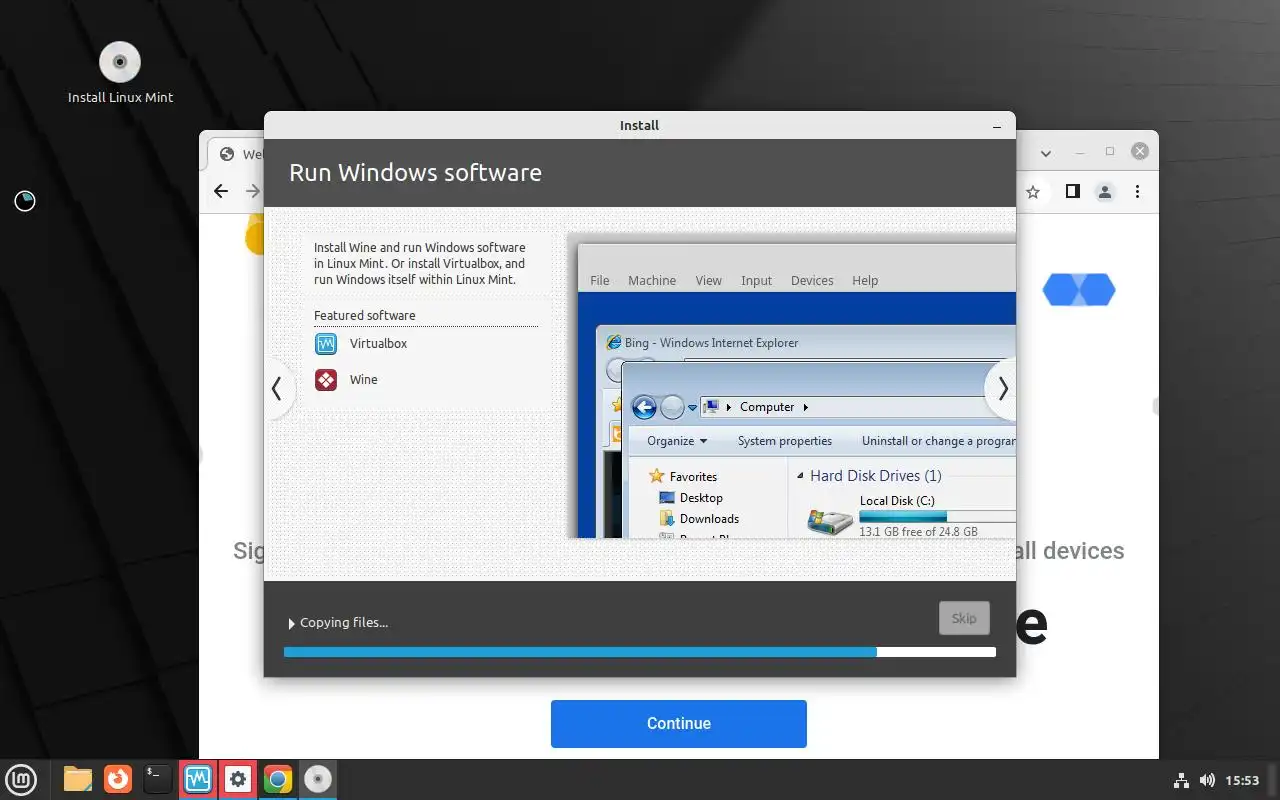Click the Input menu in the slide screenshot

tap(756, 281)
